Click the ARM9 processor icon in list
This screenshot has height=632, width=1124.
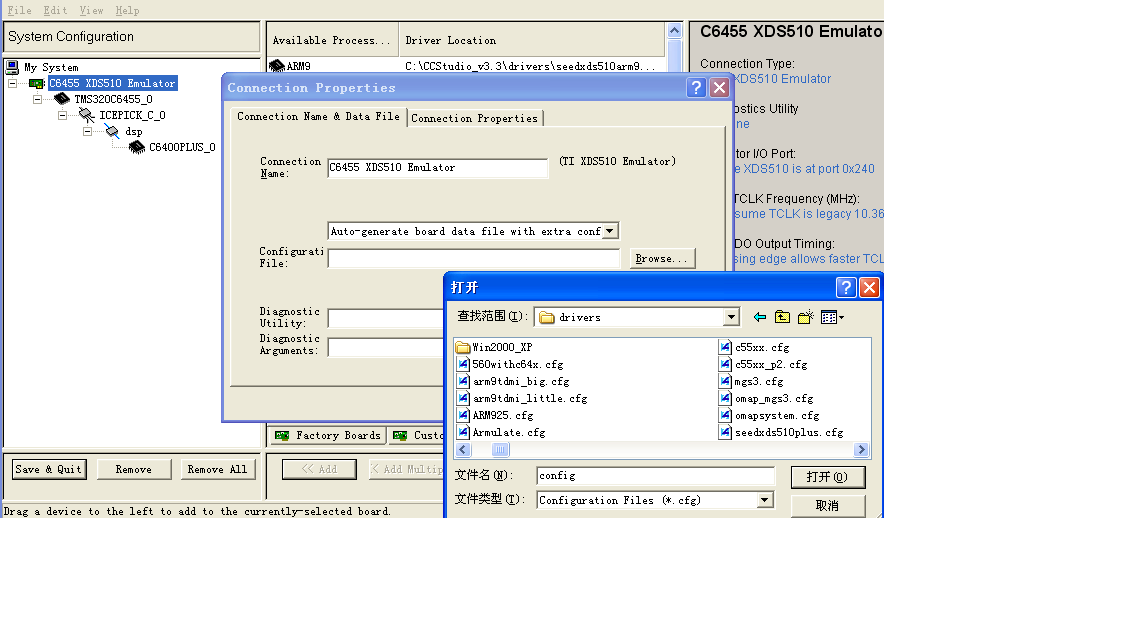tap(277, 66)
